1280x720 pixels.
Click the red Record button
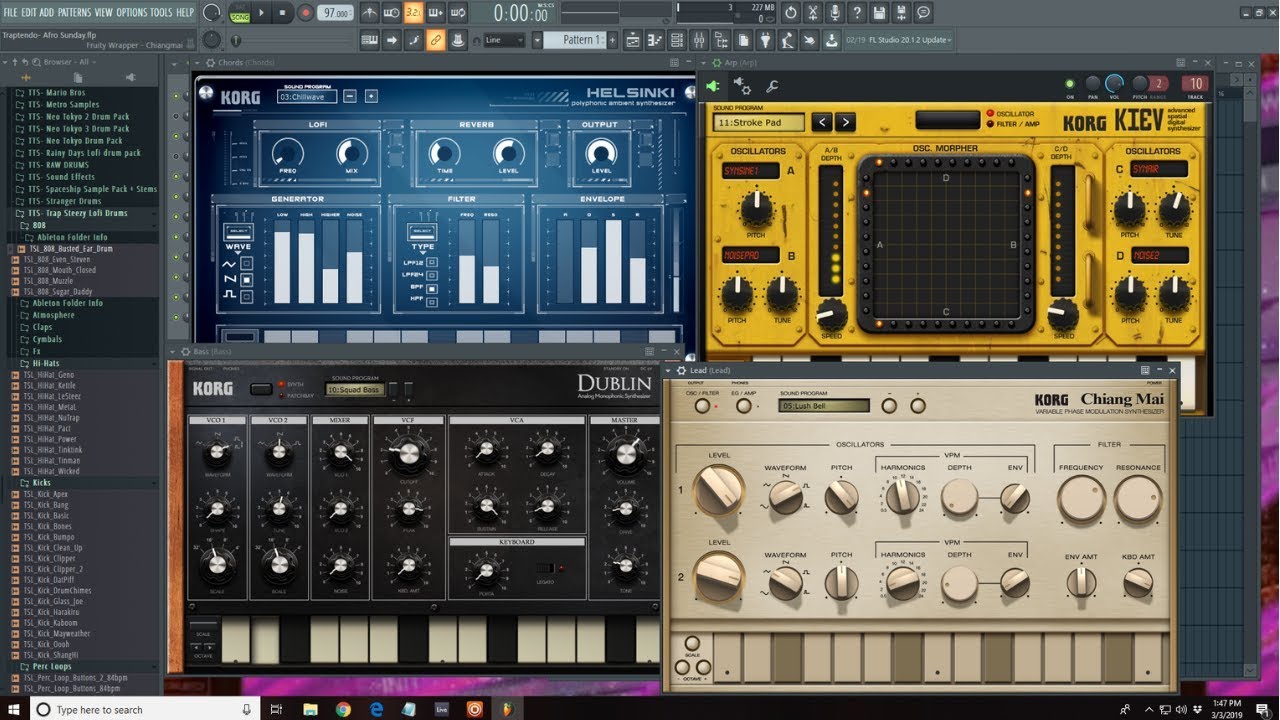(305, 13)
